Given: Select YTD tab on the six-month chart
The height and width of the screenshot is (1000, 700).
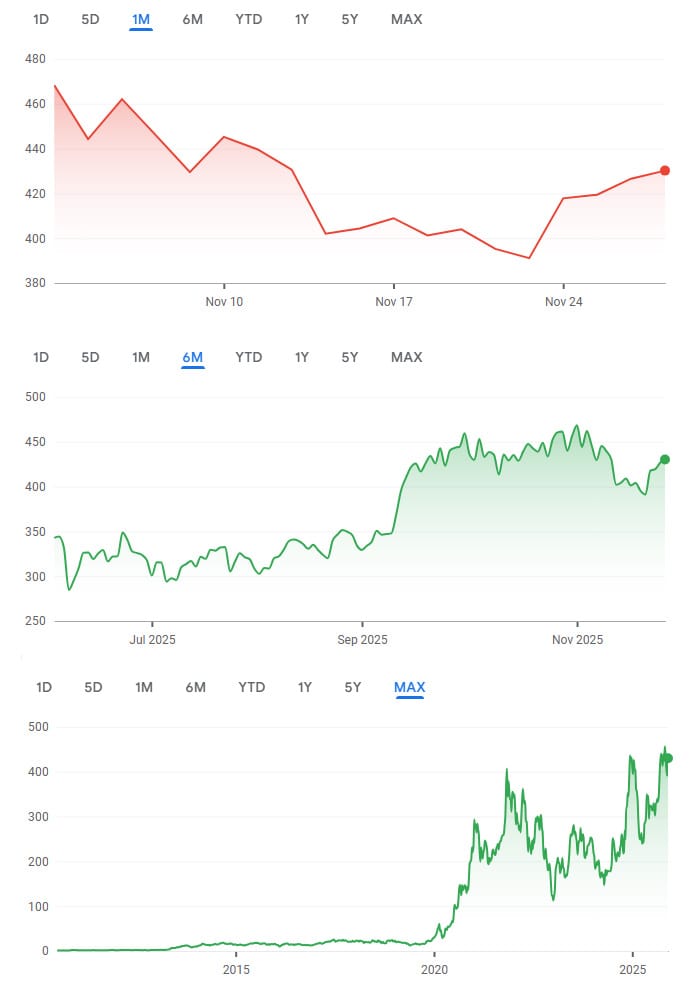Looking at the screenshot, I should pyautogui.click(x=249, y=357).
